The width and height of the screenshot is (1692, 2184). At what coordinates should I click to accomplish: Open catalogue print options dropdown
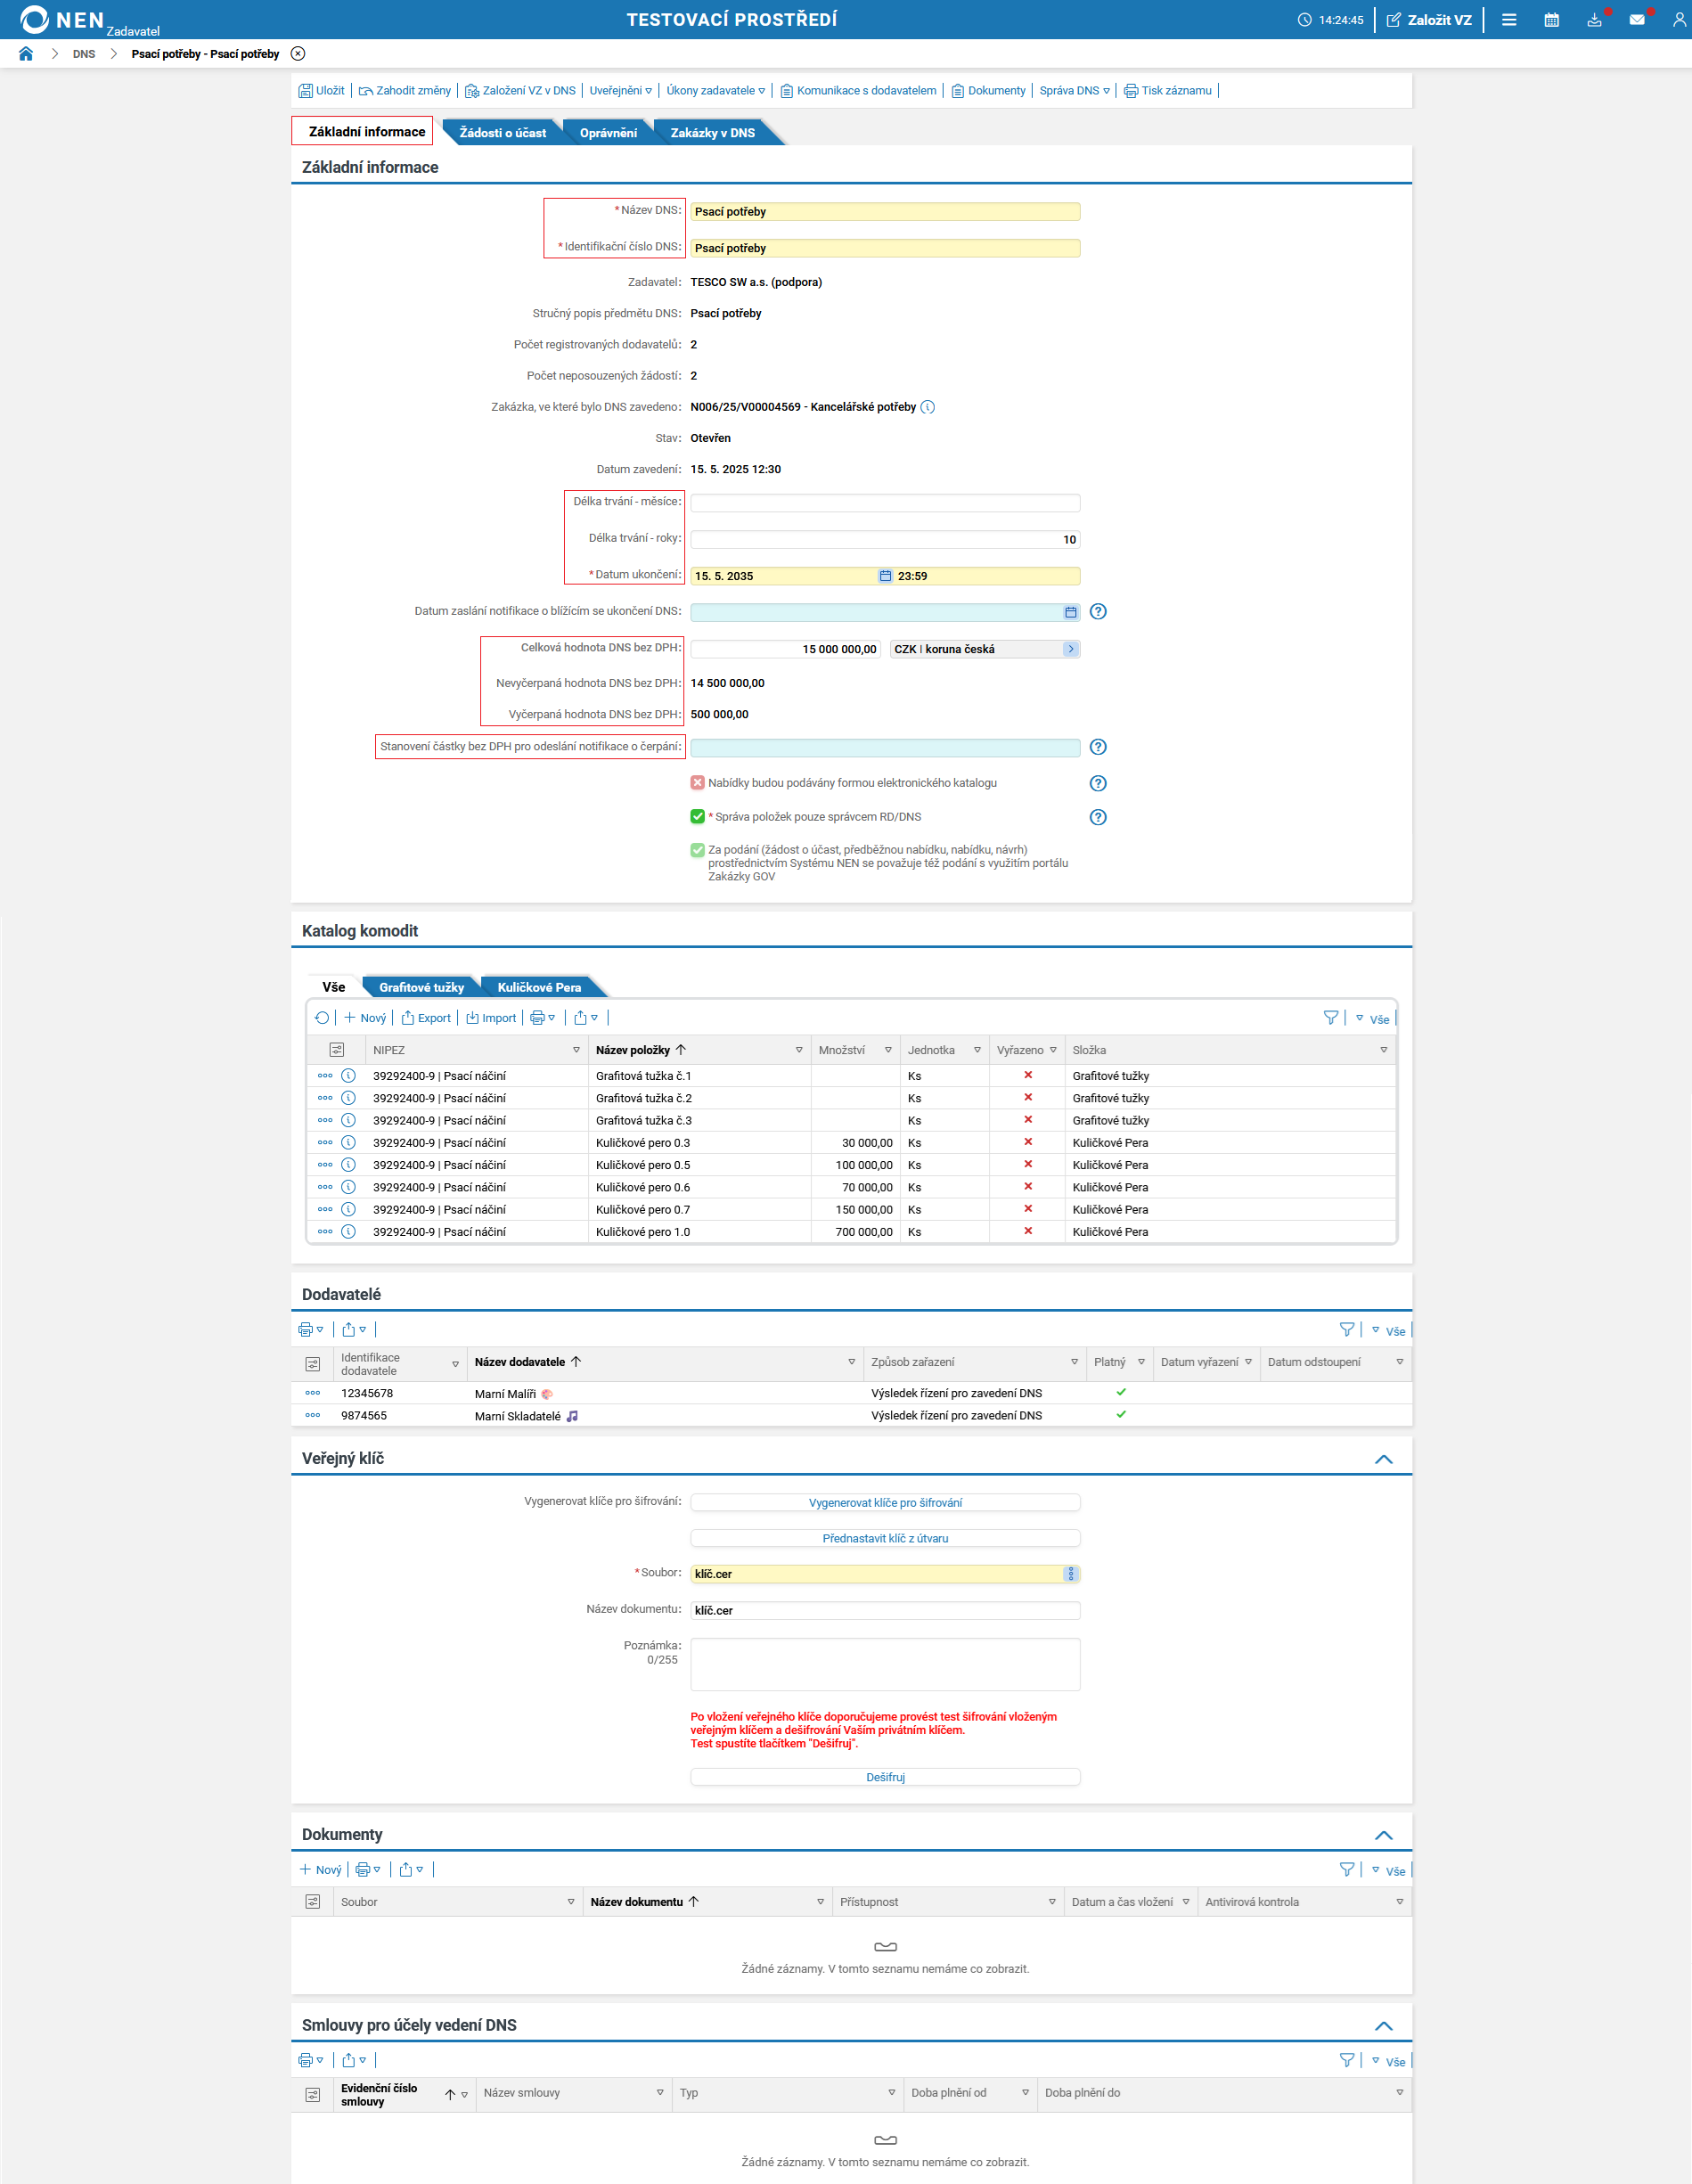542,1018
